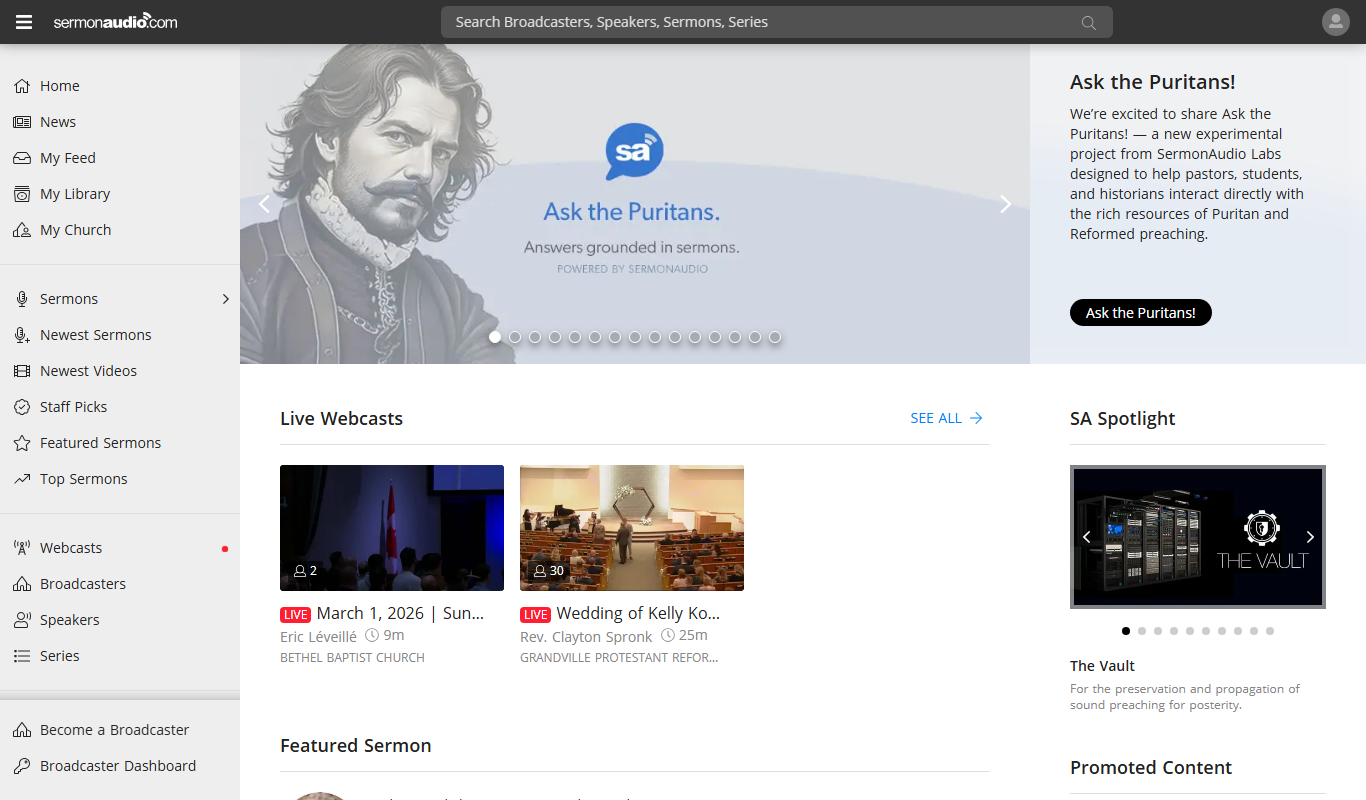Click the Broadcaster Dashboard key icon

(22, 766)
